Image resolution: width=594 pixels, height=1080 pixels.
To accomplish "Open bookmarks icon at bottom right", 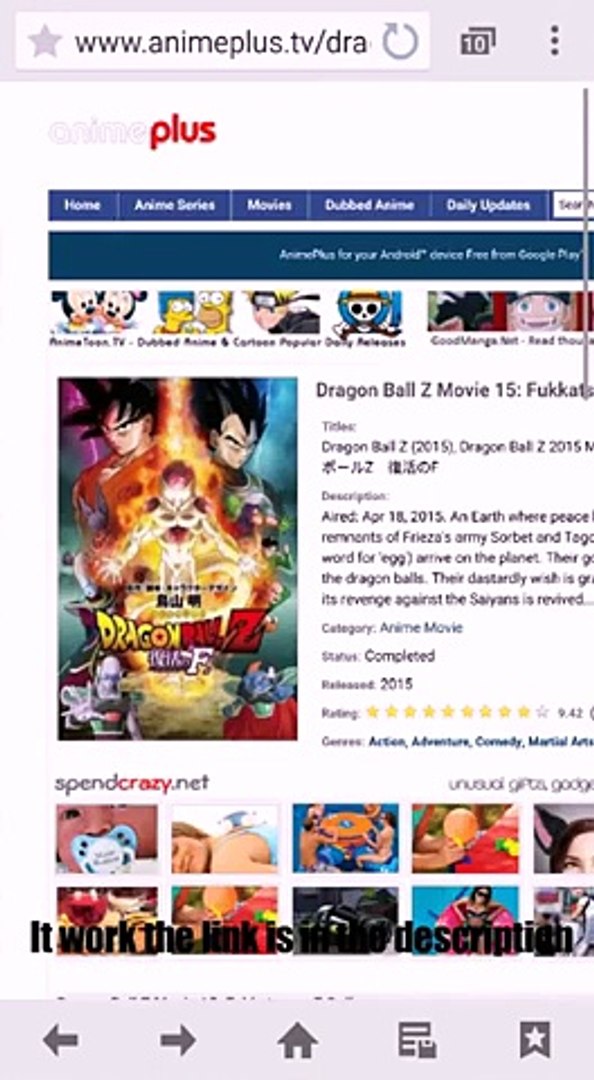I will click(x=535, y=1039).
